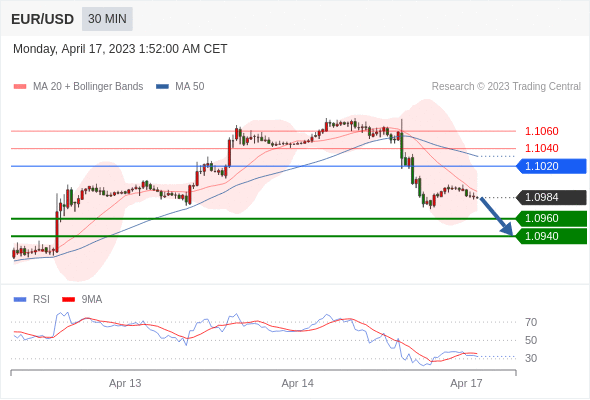
Task: Select the 1.0984 current price tag
Action: pos(551,198)
